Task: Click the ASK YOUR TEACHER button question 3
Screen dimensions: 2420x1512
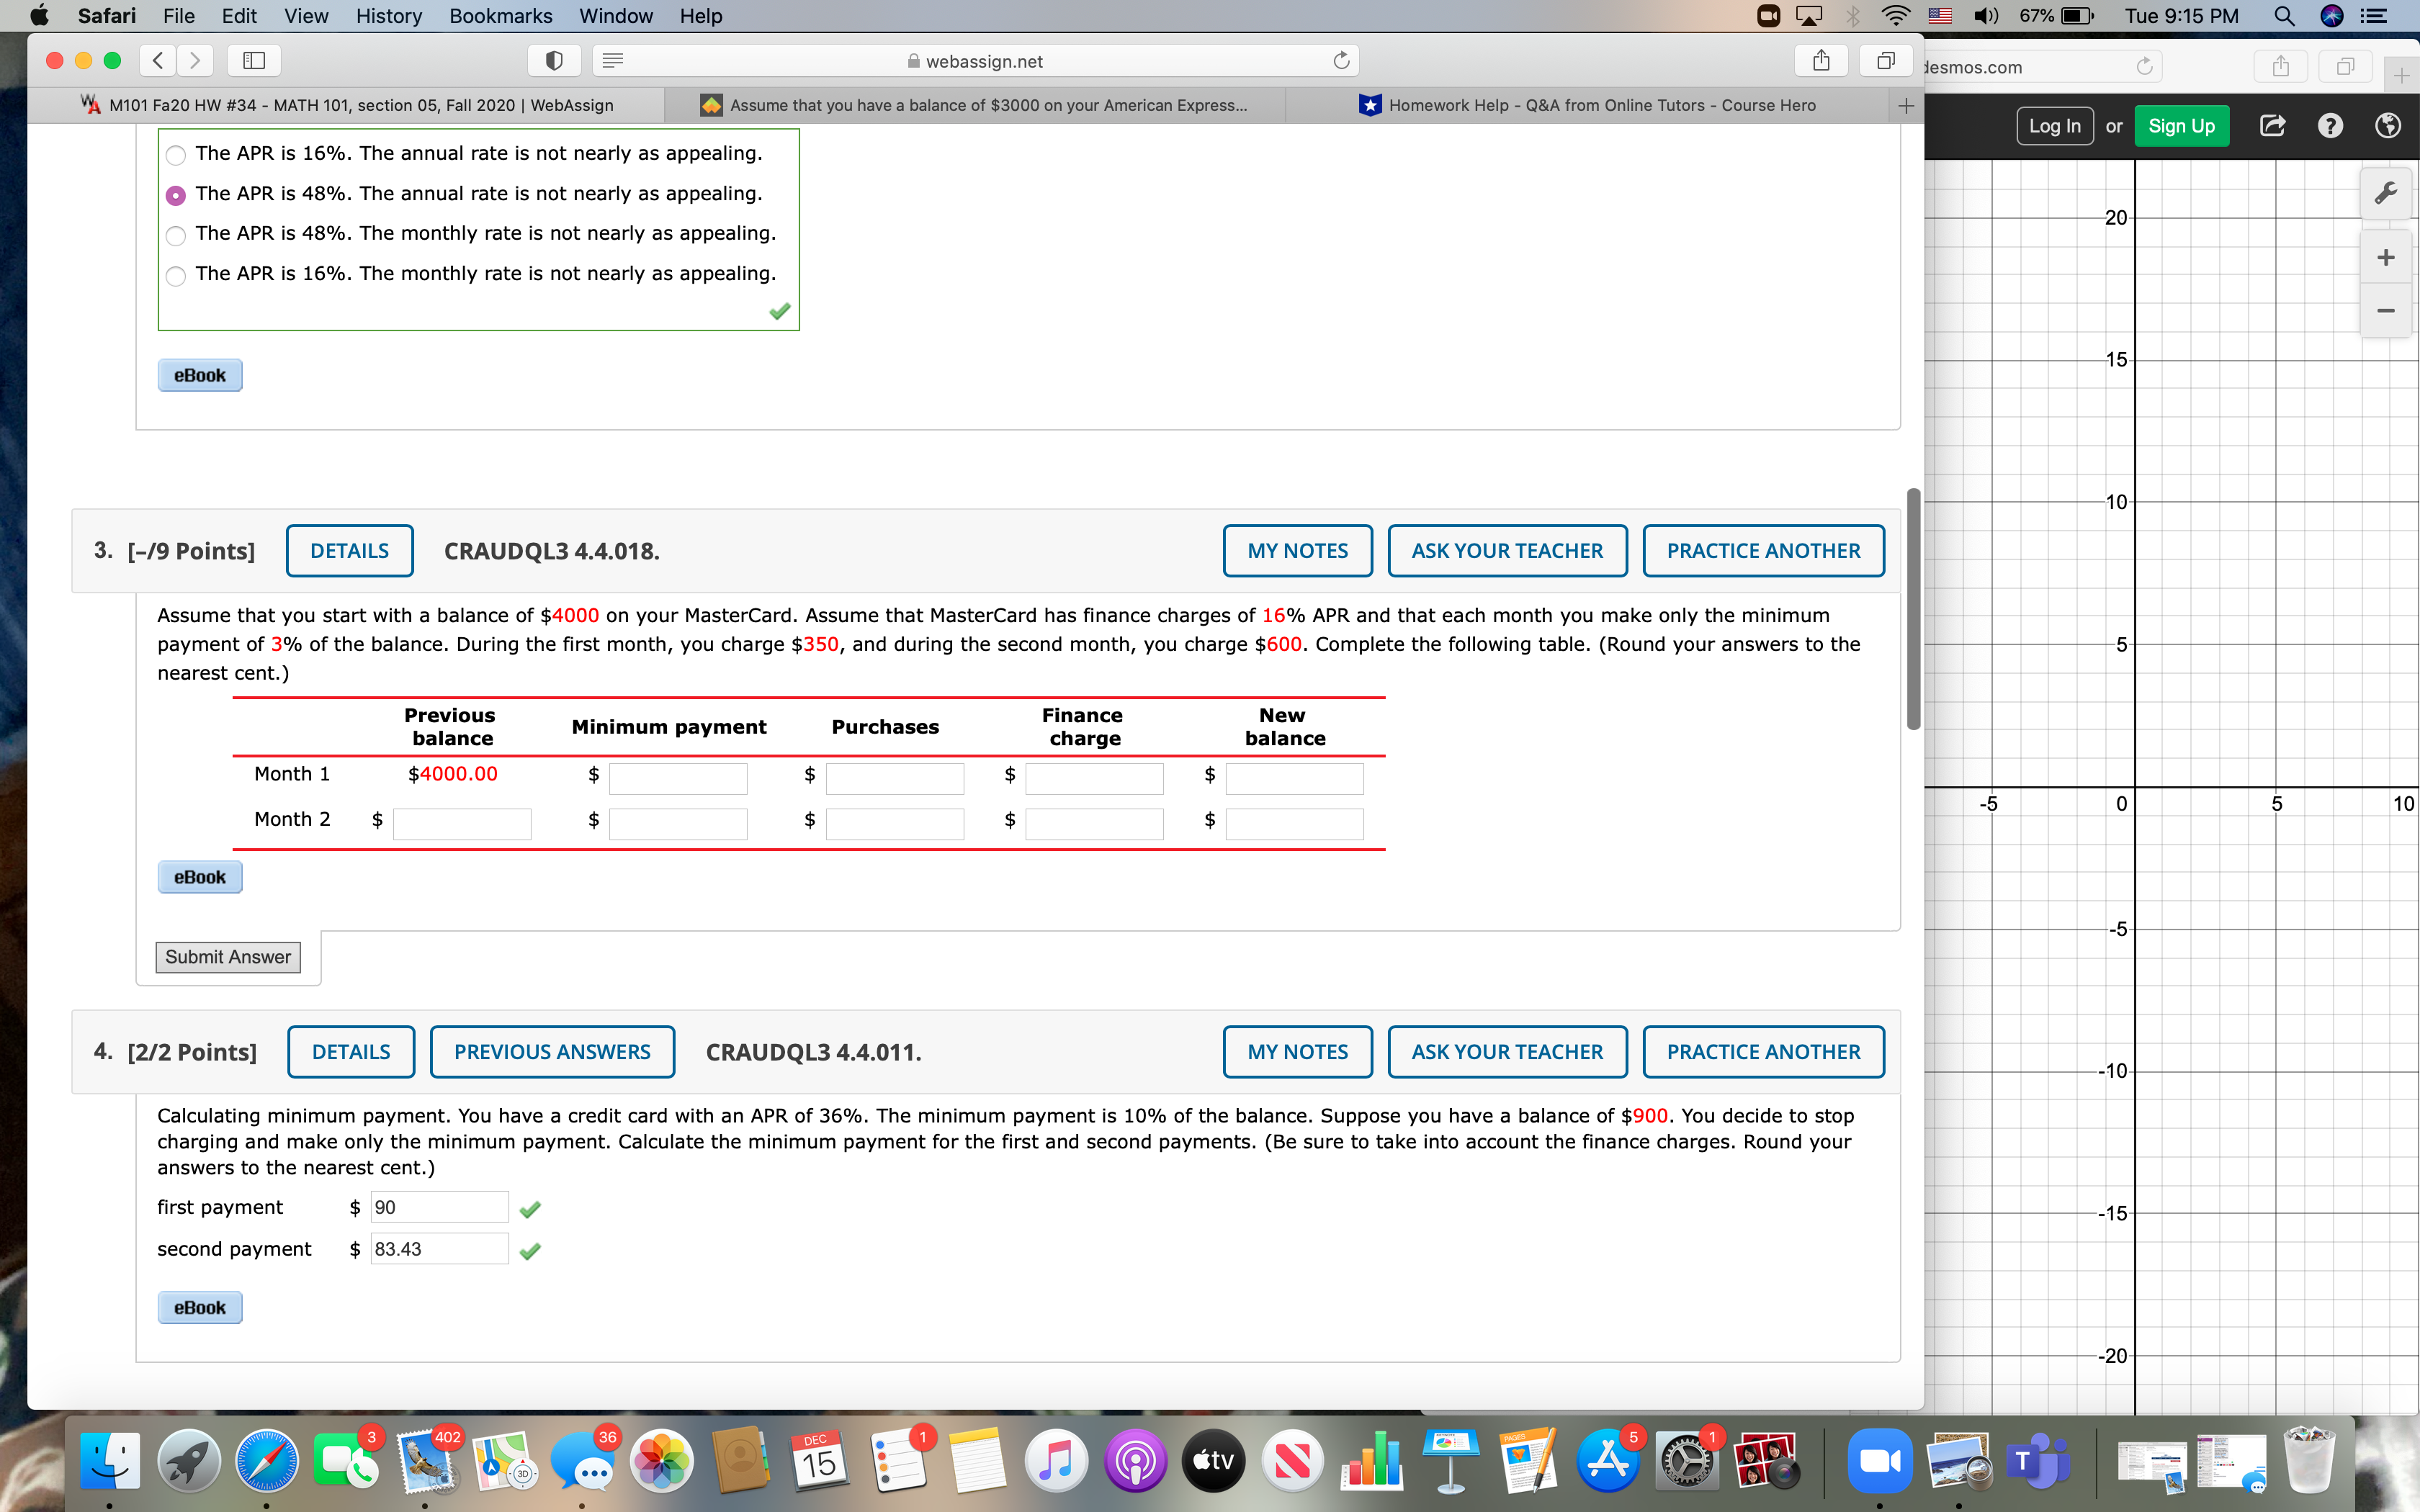Action: (x=1507, y=551)
